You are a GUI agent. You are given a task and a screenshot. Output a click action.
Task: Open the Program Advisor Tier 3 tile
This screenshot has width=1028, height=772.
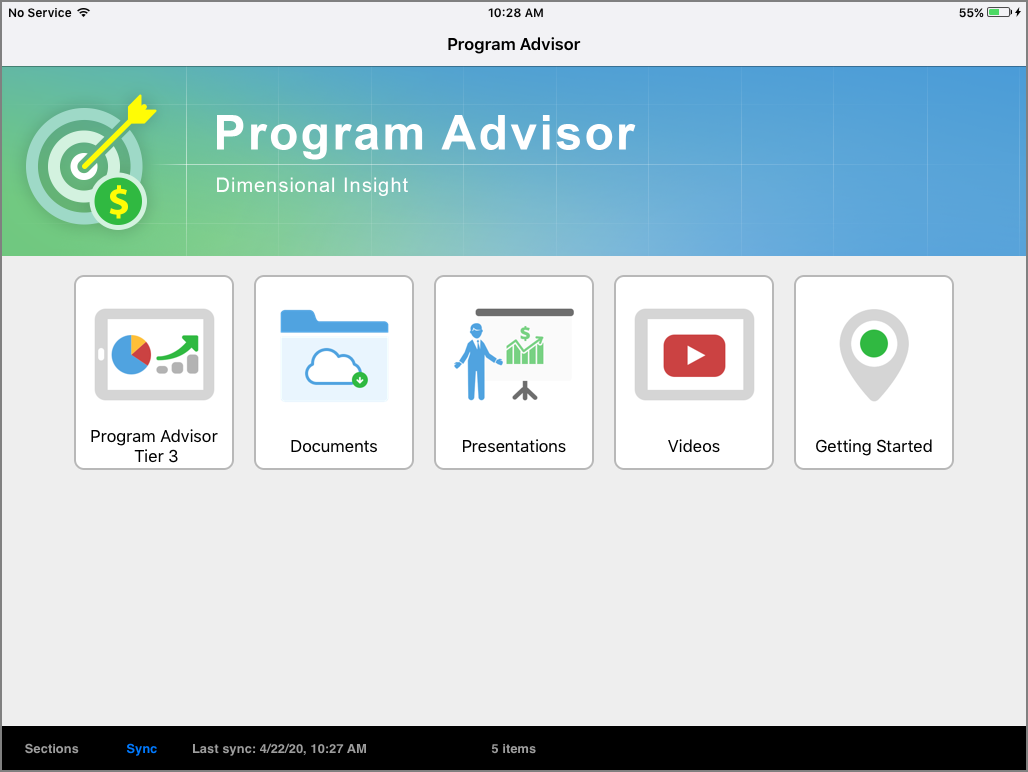[153, 372]
